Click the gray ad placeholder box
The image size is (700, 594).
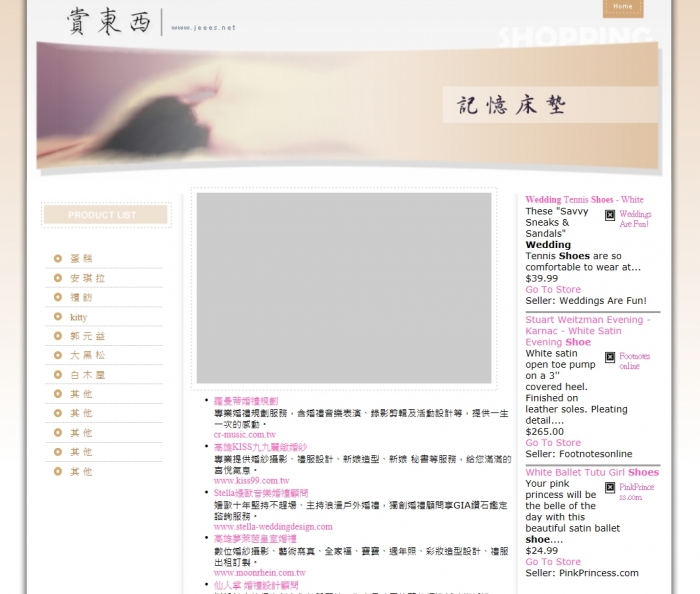344,288
